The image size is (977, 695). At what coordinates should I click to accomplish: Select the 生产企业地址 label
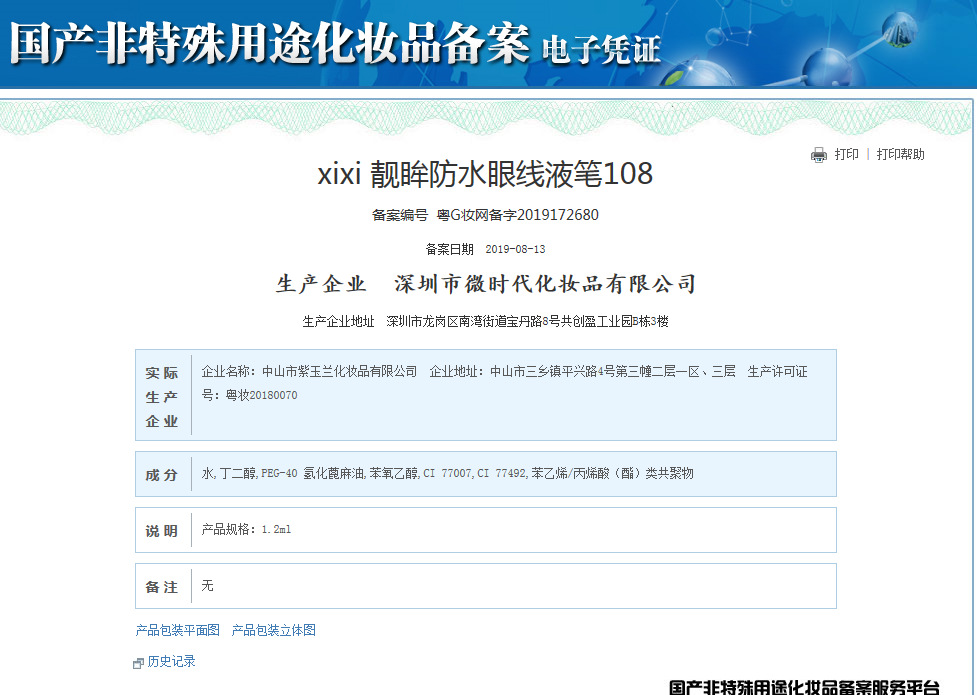point(338,322)
